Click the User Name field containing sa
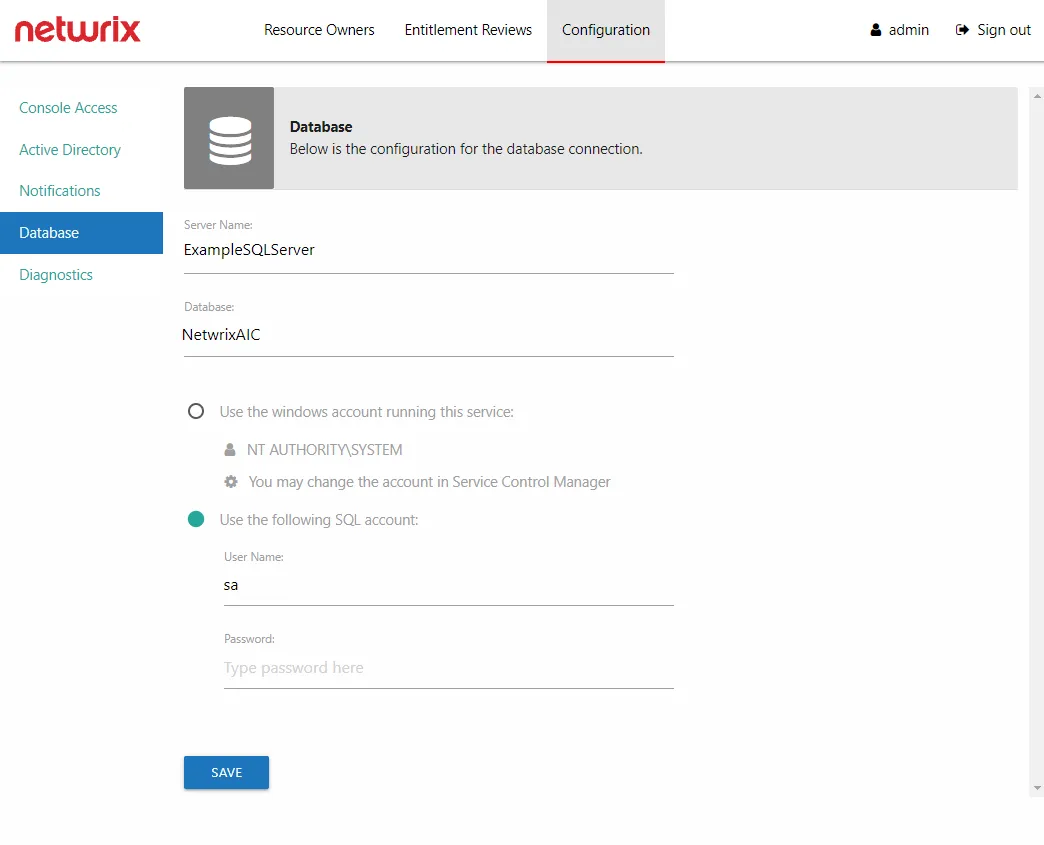 coord(449,585)
